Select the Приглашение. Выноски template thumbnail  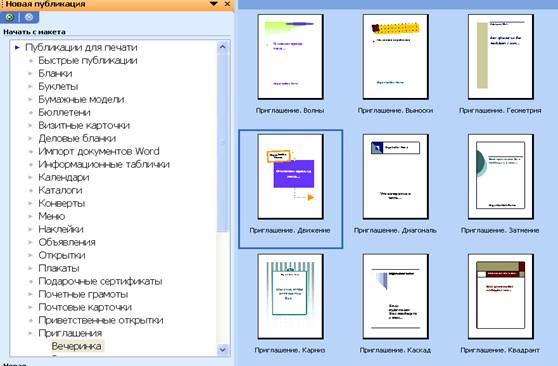click(395, 57)
